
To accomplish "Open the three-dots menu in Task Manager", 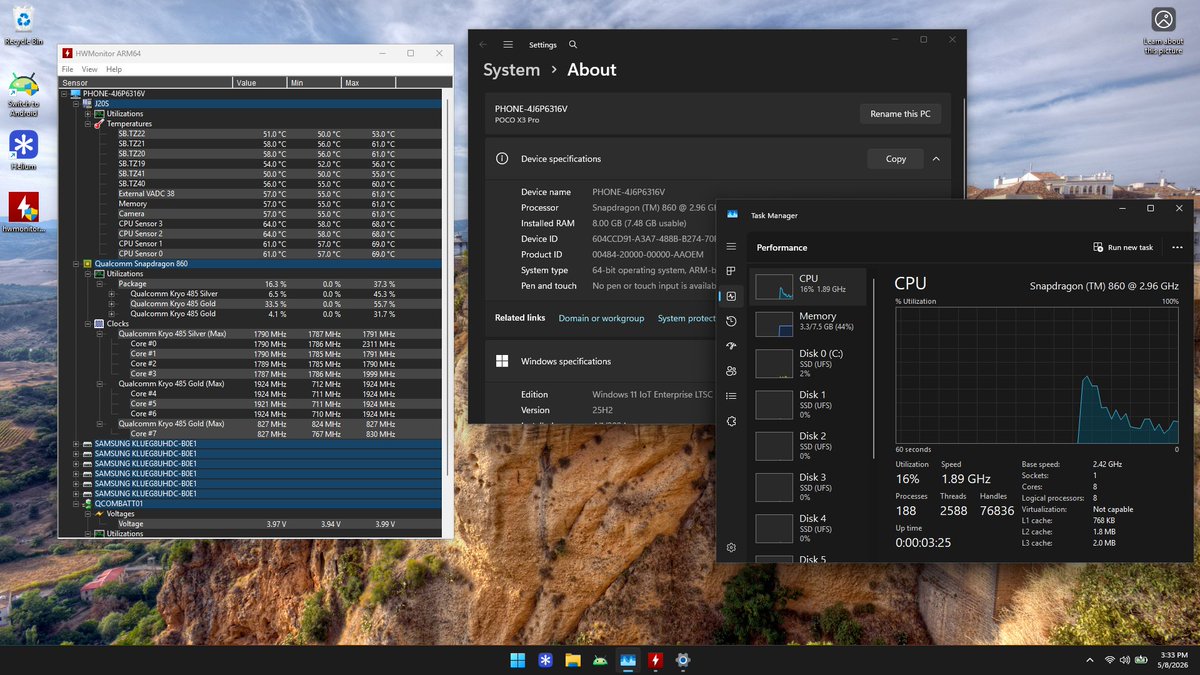I will click(1177, 247).
